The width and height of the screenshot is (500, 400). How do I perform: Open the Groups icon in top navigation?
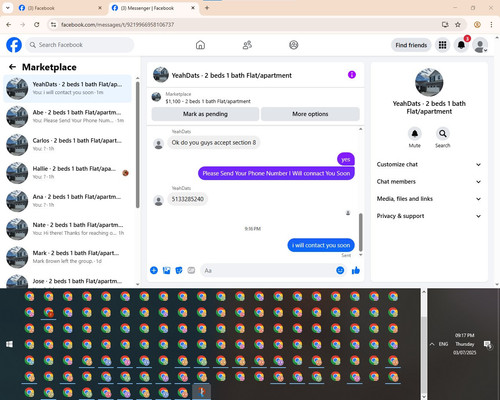294,45
